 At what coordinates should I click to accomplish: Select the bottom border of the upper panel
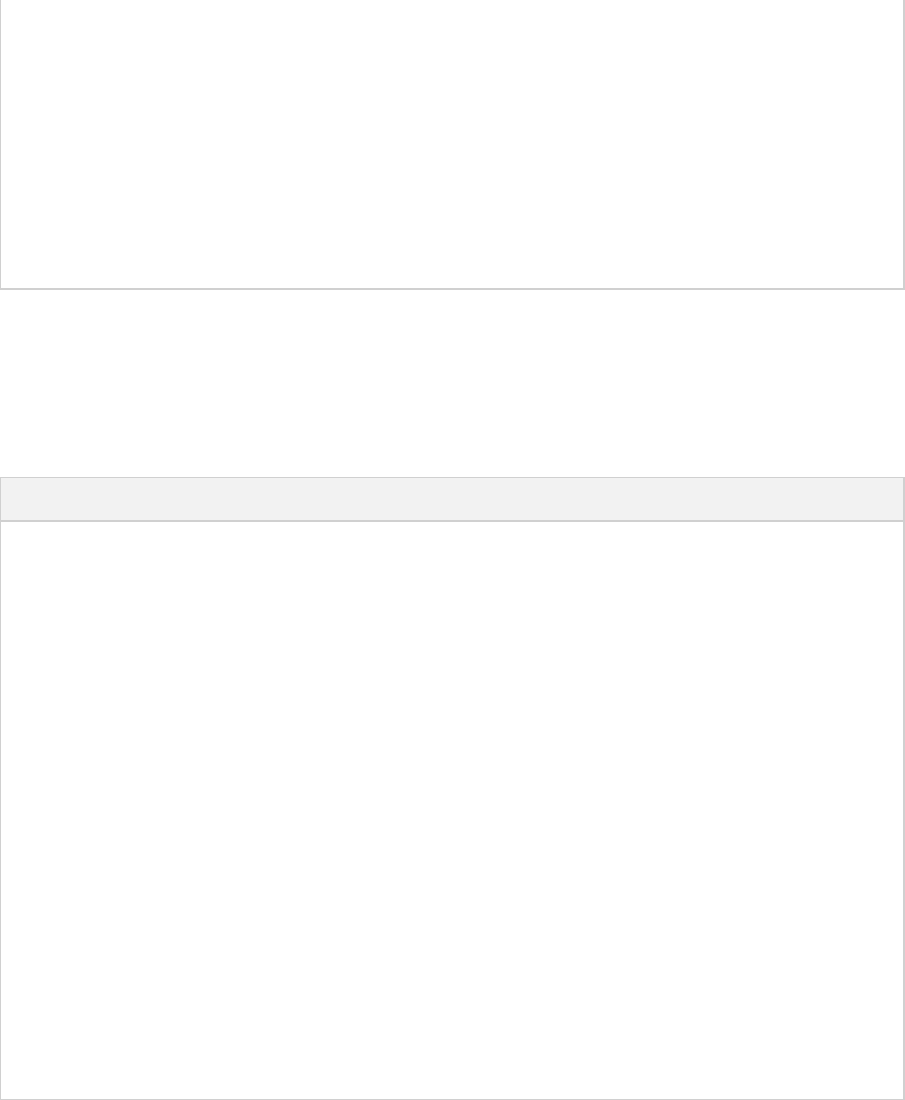452,288
